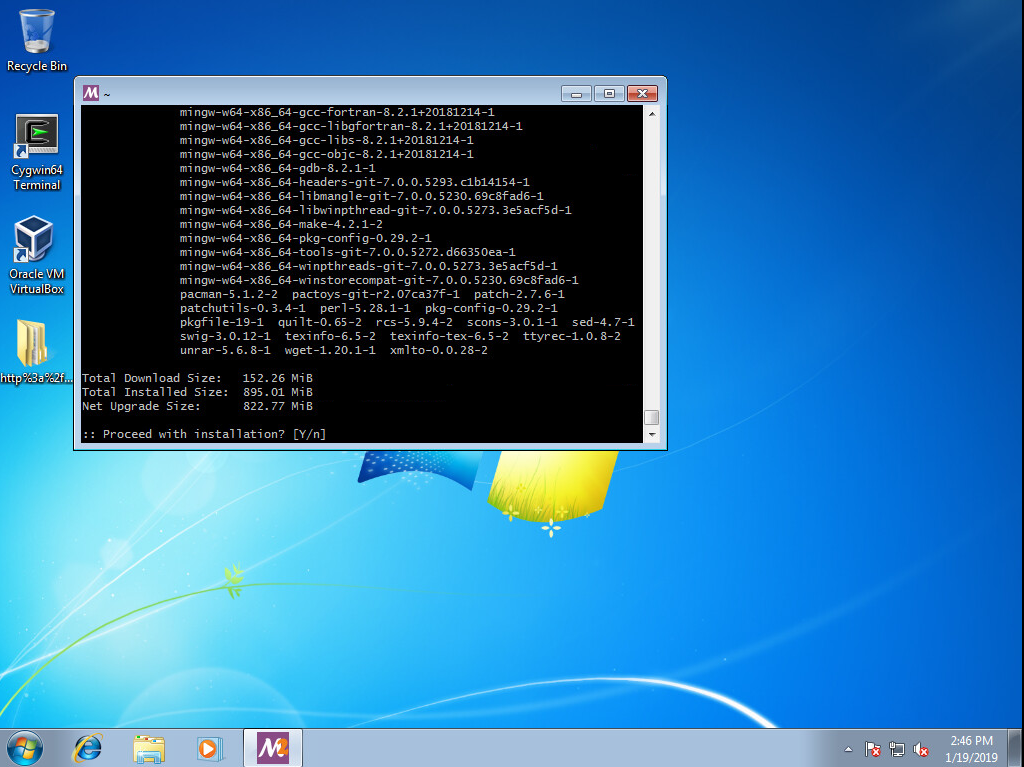Click the 'Proceed with installation?' prompt line
Screen dimensions: 1024x767
[204, 434]
